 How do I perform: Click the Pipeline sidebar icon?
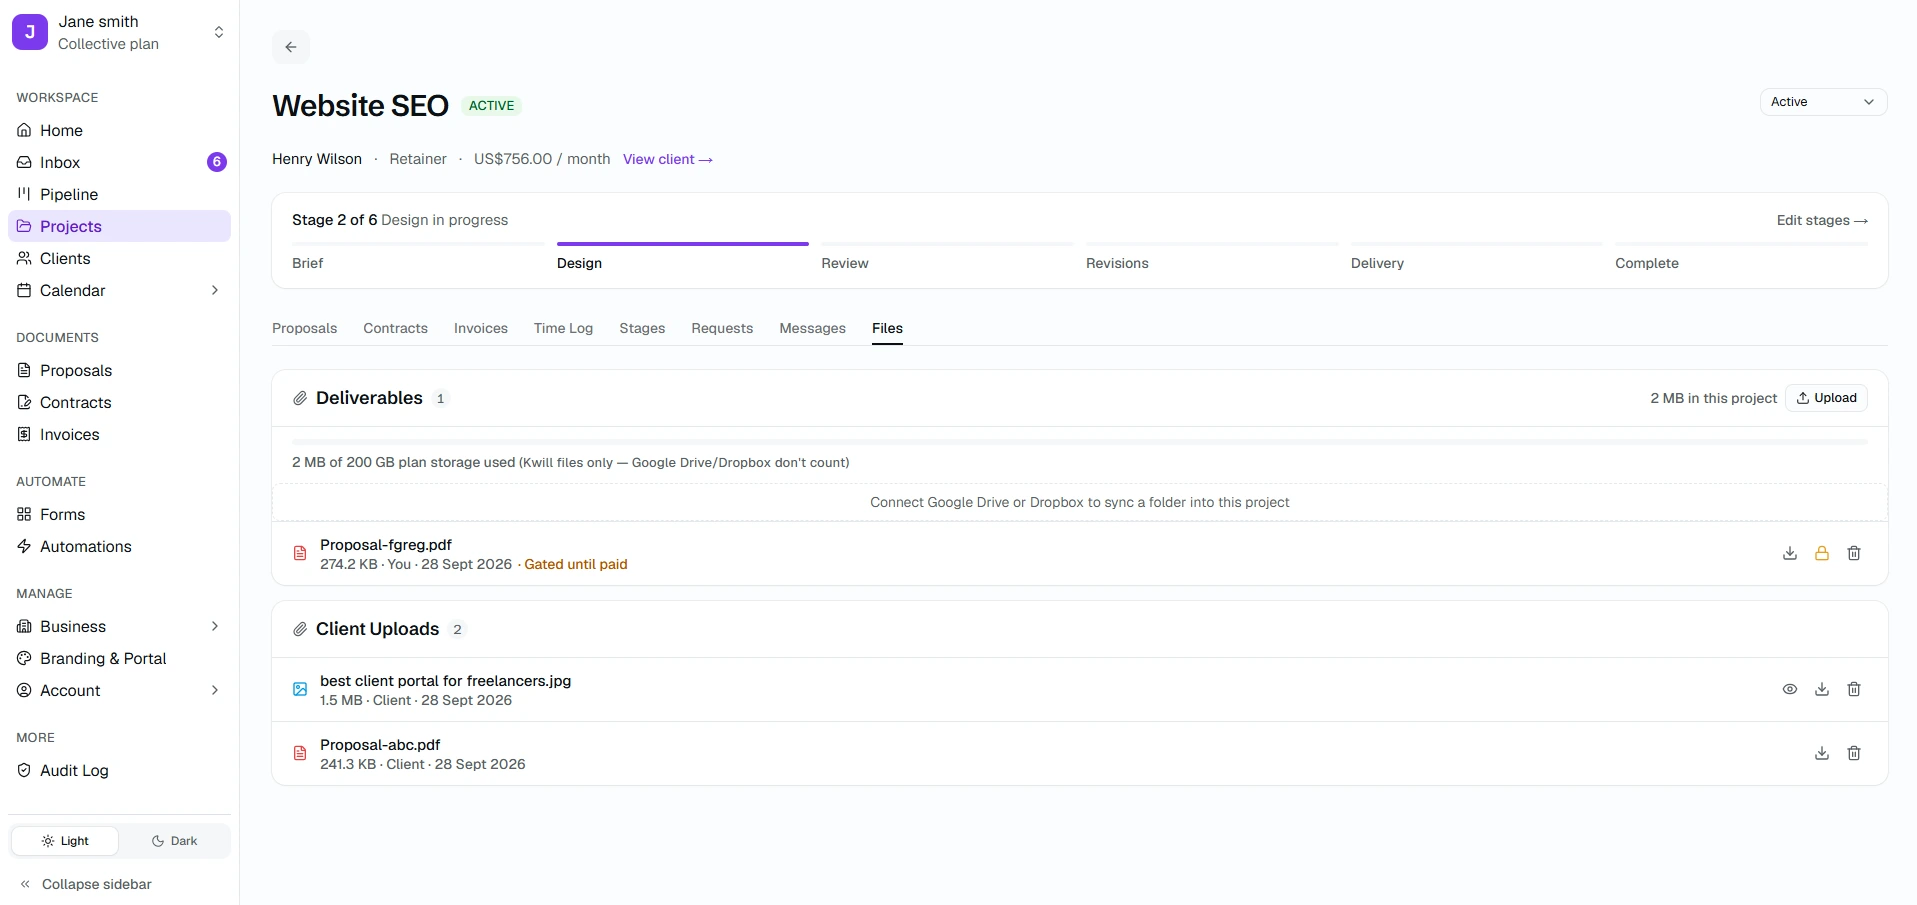24,194
